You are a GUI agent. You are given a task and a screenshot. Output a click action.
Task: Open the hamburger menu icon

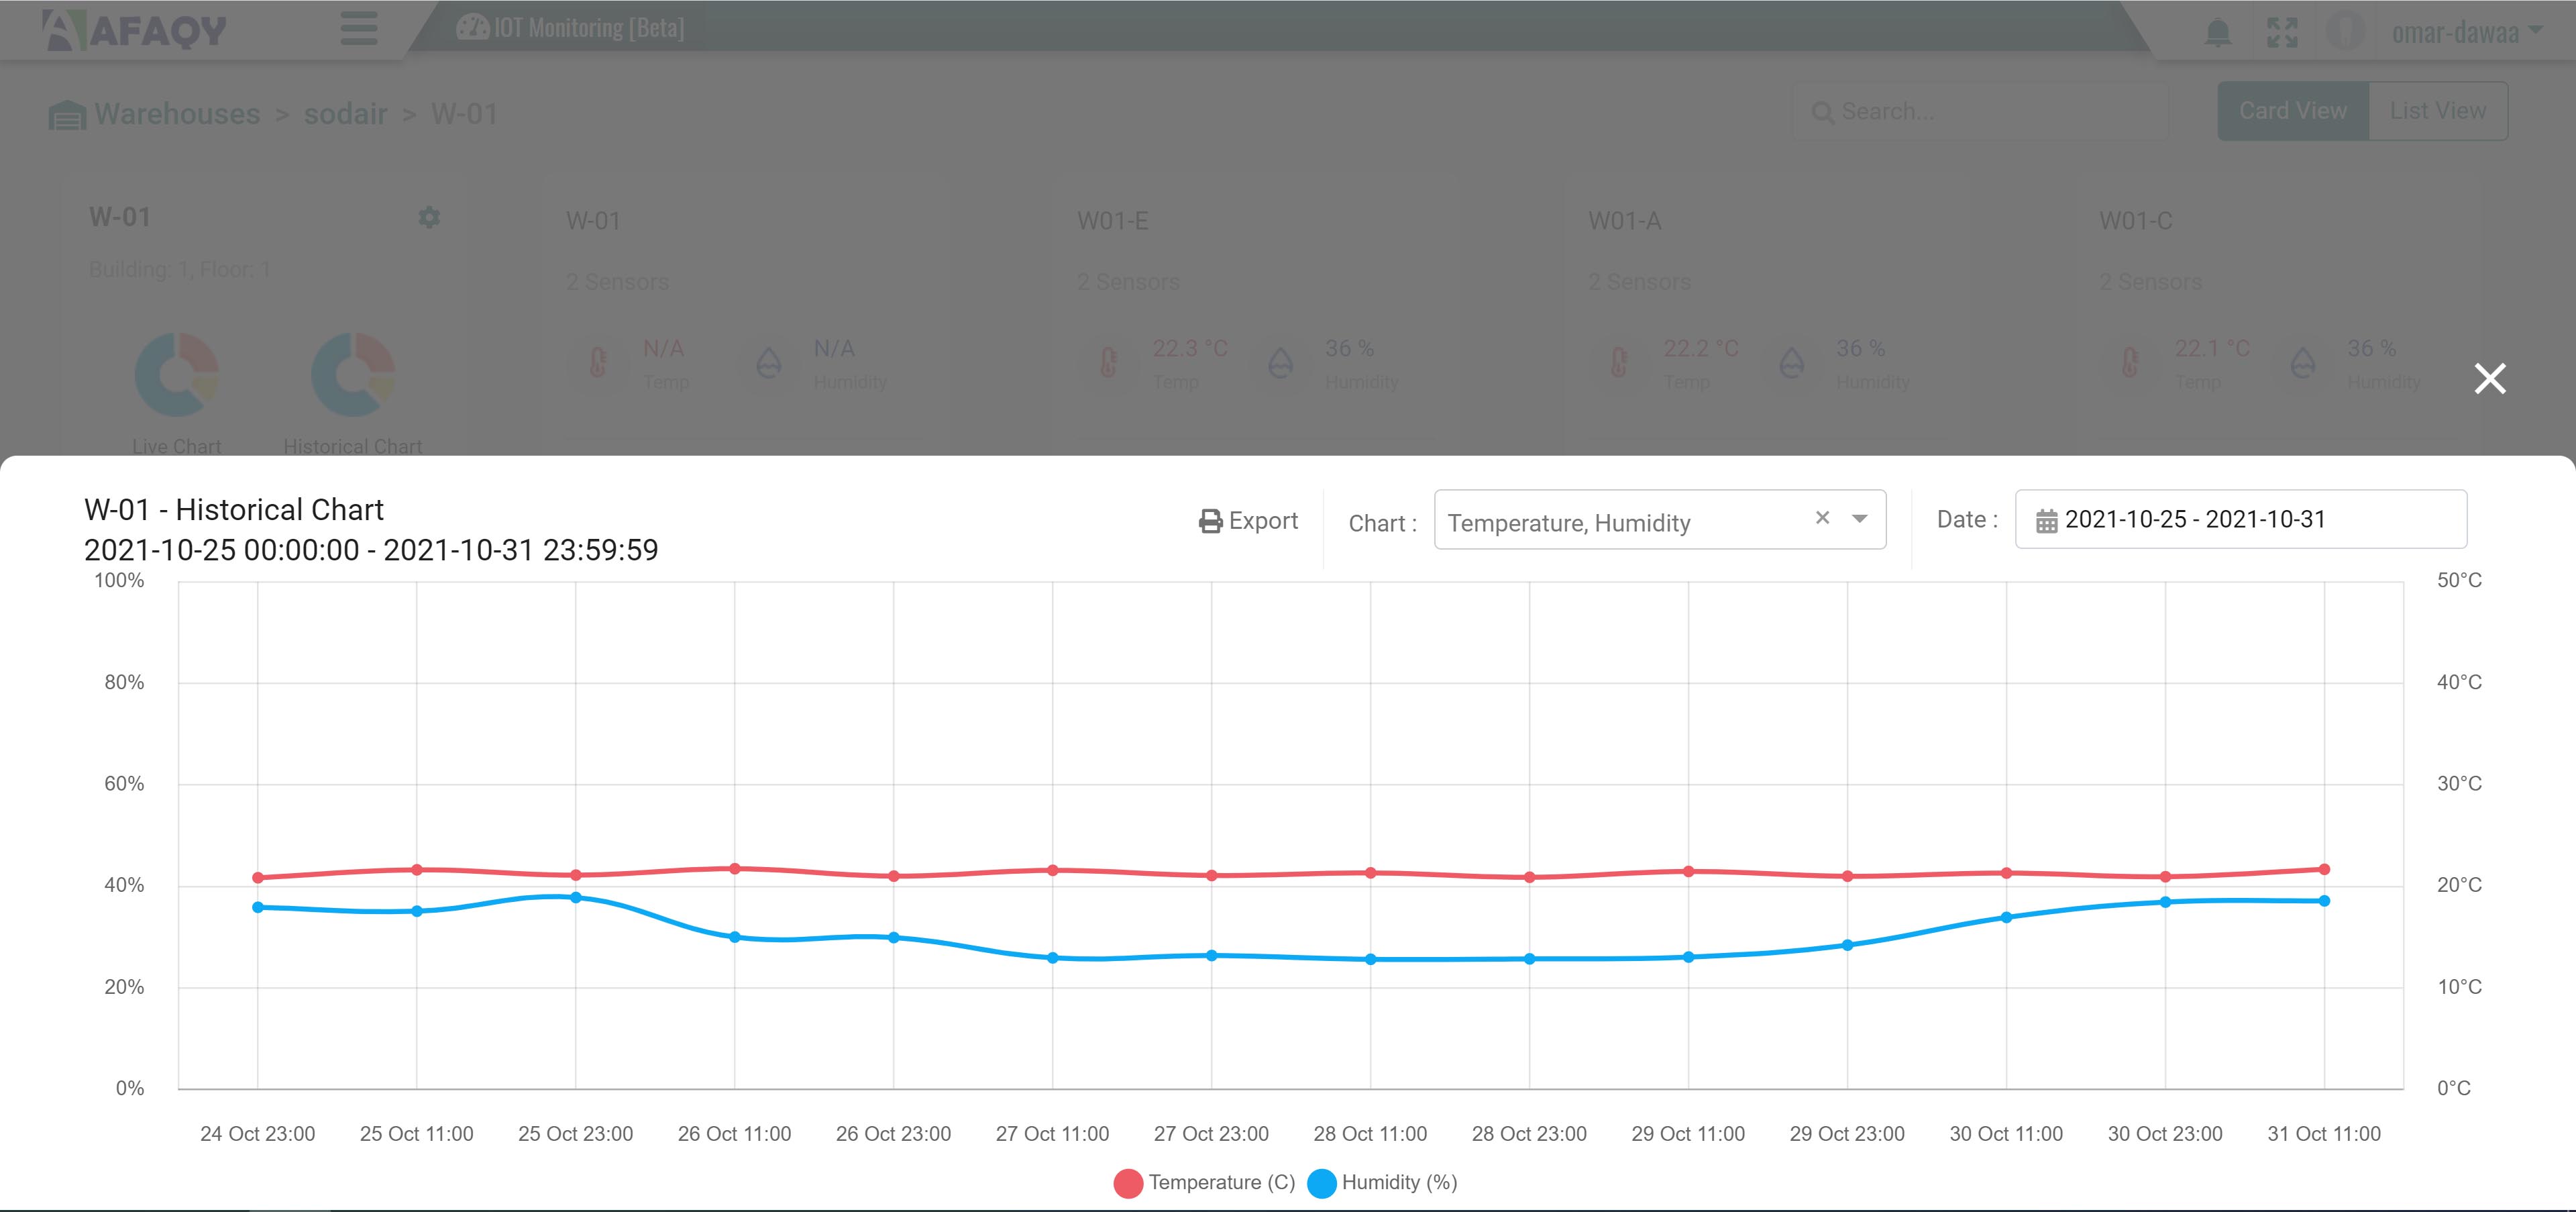click(x=359, y=28)
